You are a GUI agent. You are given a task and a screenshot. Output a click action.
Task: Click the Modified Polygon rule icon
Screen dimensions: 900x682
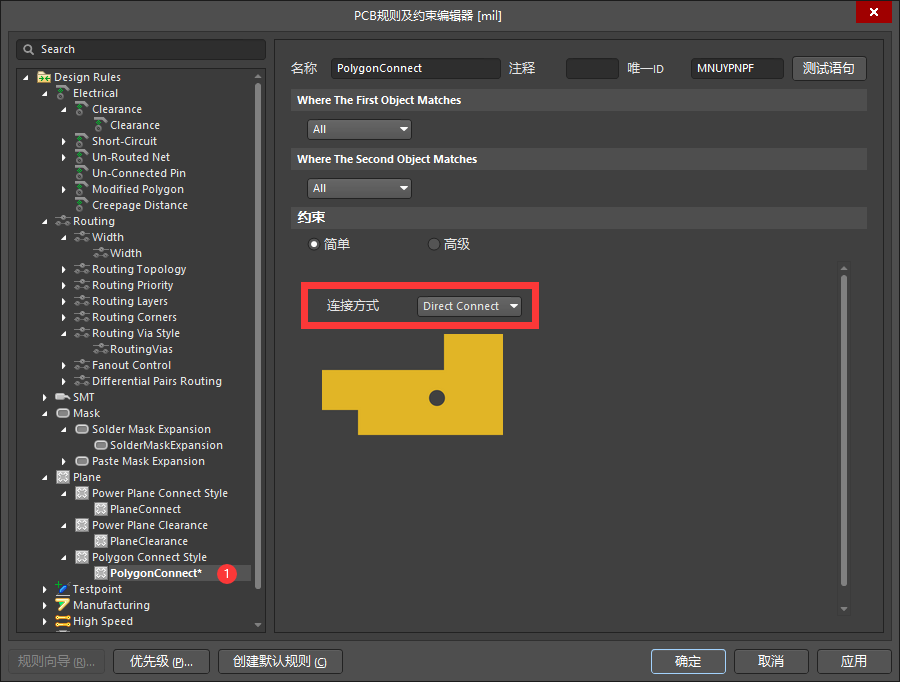82,189
